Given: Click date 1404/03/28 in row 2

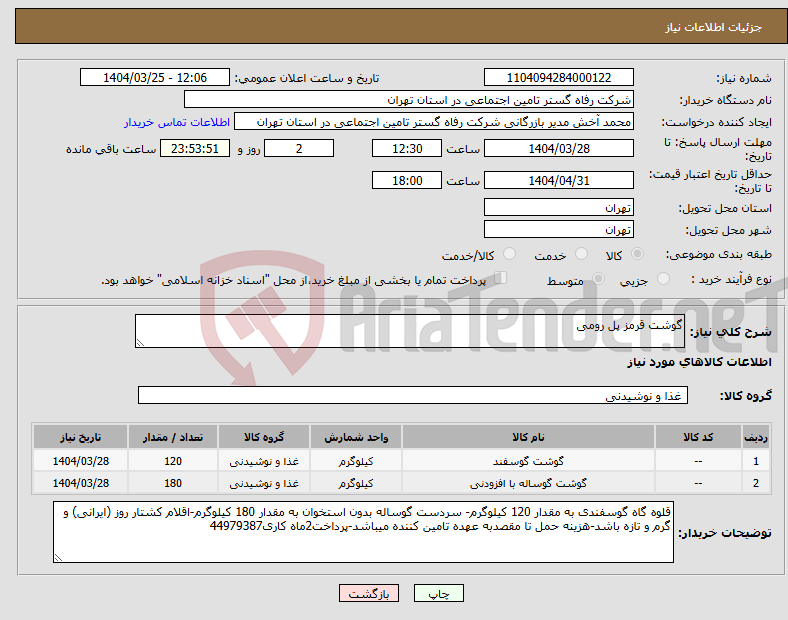Looking at the screenshot, I should click(80, 483).
